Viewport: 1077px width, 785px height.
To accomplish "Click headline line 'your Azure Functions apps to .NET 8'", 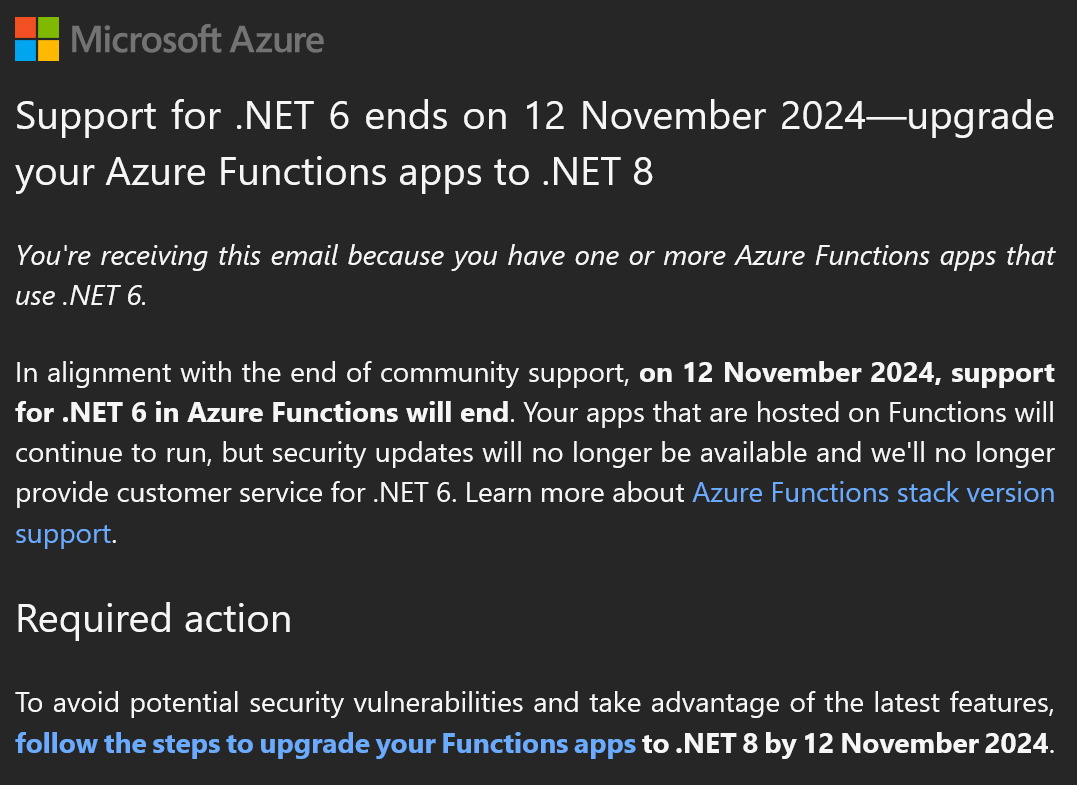I will pos(334,172).
